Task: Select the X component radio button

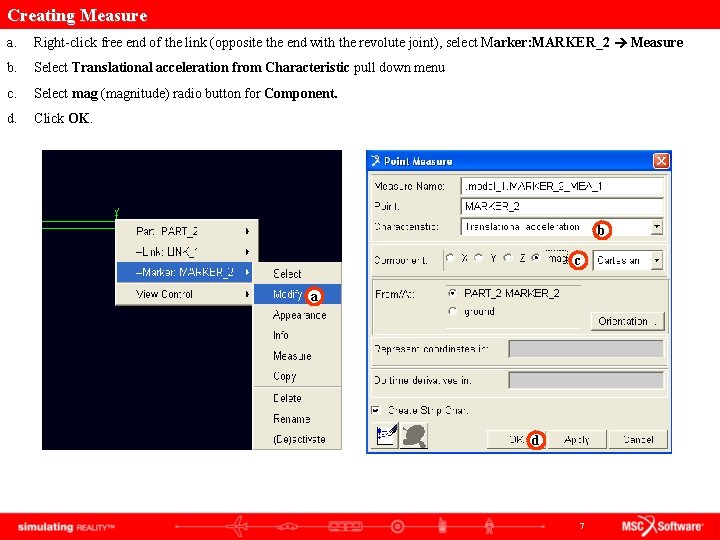Action: pos(450,259)
